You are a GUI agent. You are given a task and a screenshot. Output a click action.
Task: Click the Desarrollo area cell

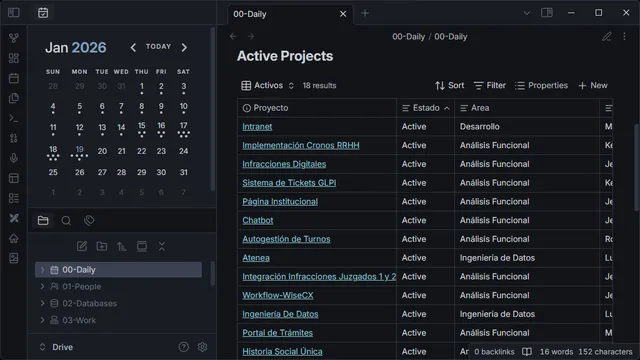click(527, 127)
